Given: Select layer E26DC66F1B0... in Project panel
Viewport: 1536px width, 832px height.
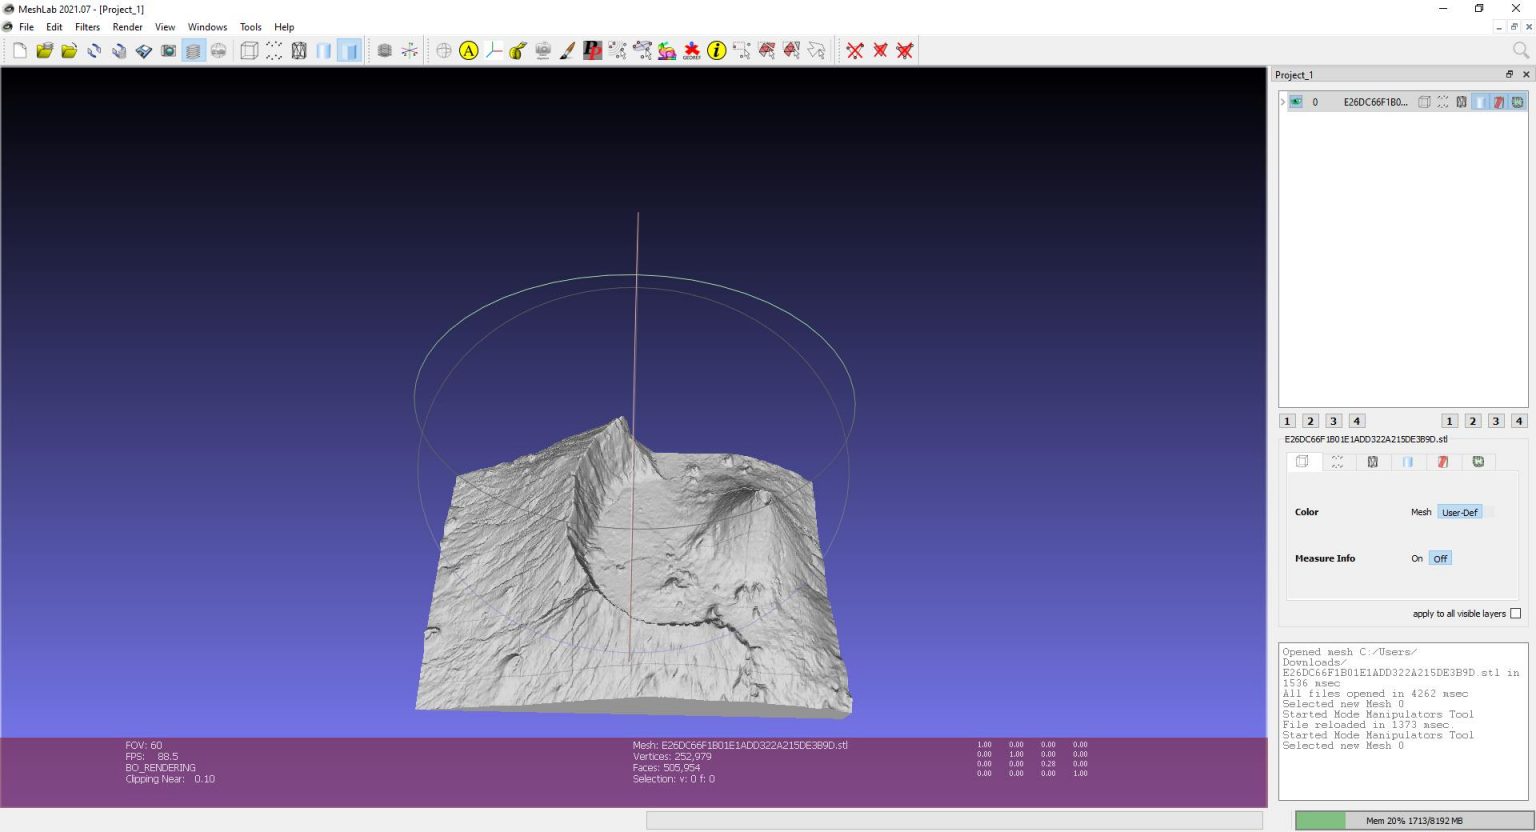Looking at the screenshot, I should (1375, 102).
